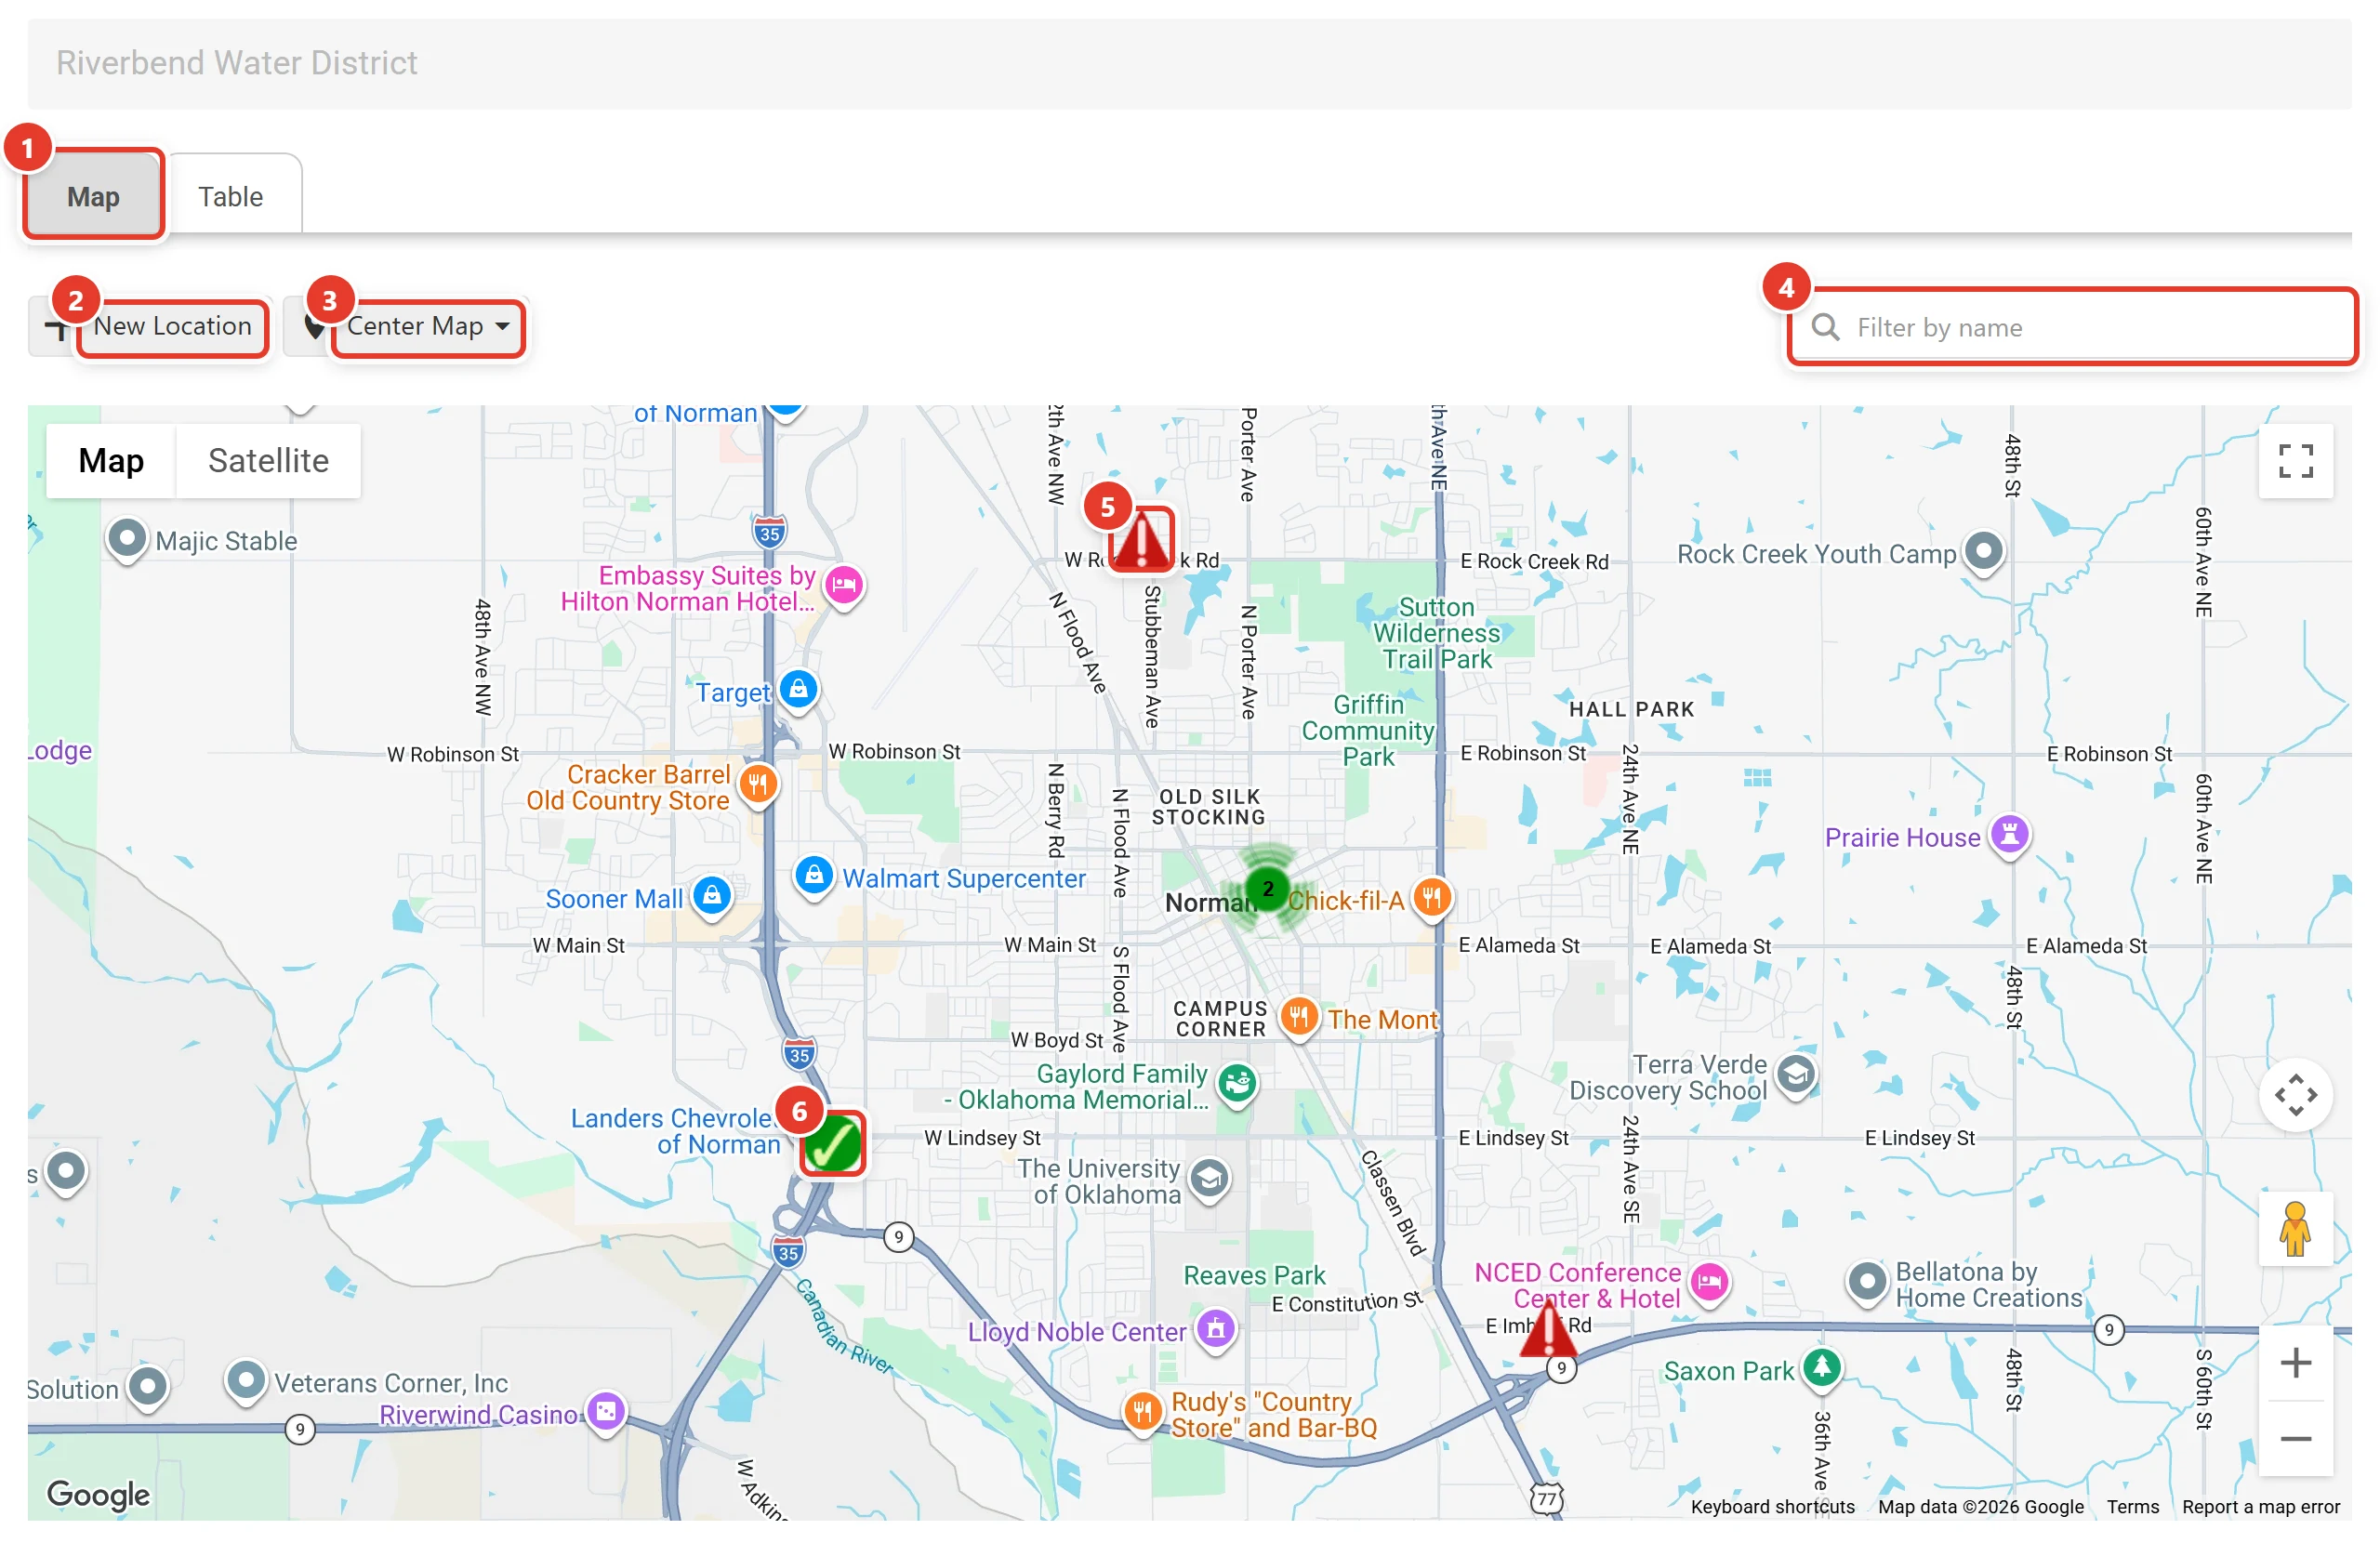The image size is (2380, 1543).
Task: Click the Street View pegman icon
Action: (2295, 1228)
